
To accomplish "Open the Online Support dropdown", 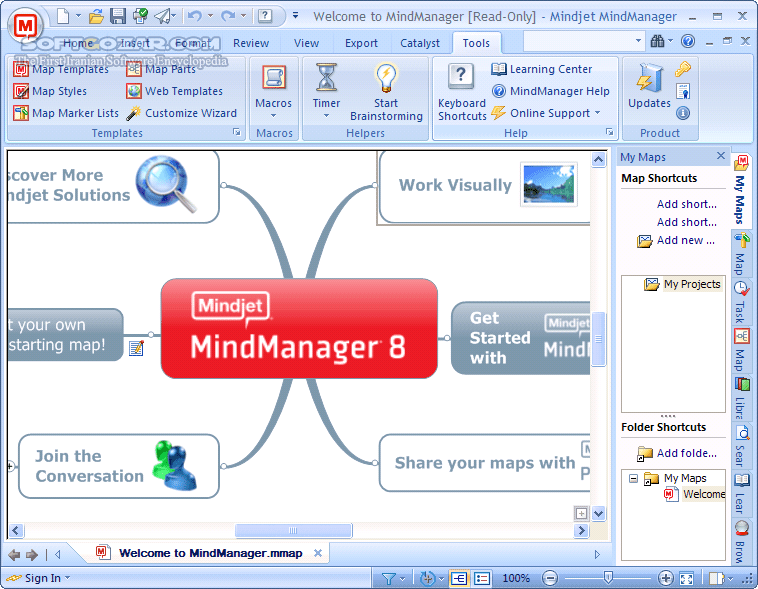I will point(547,113).
